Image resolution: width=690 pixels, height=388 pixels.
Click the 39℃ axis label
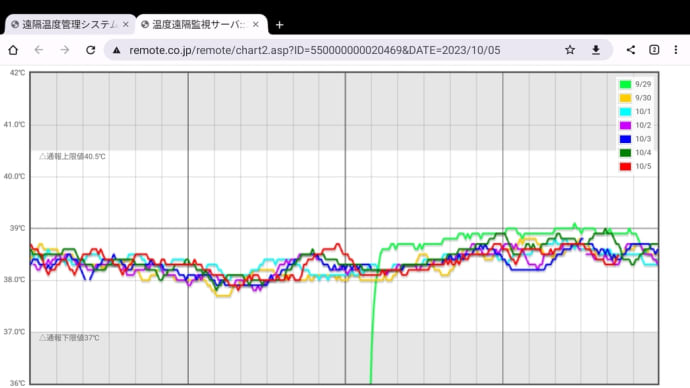pyautogui.click(x=17, y=228)
